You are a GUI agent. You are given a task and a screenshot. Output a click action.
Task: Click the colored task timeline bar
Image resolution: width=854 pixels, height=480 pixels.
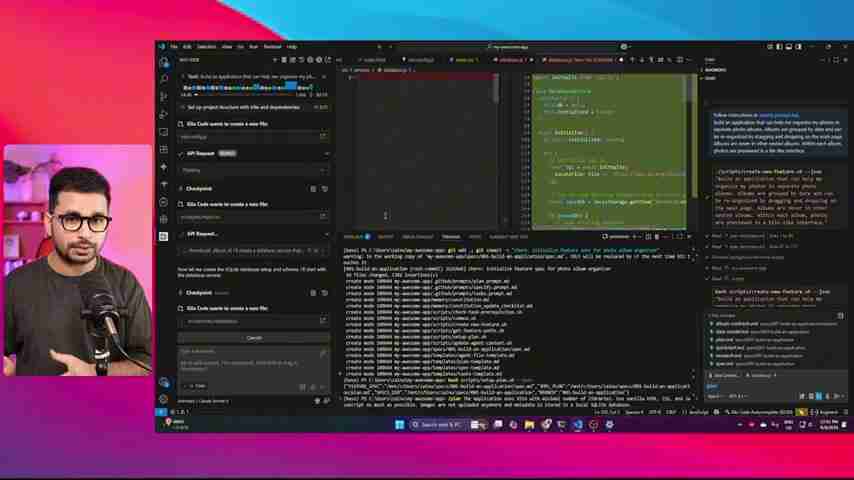[x=248, y=87]
